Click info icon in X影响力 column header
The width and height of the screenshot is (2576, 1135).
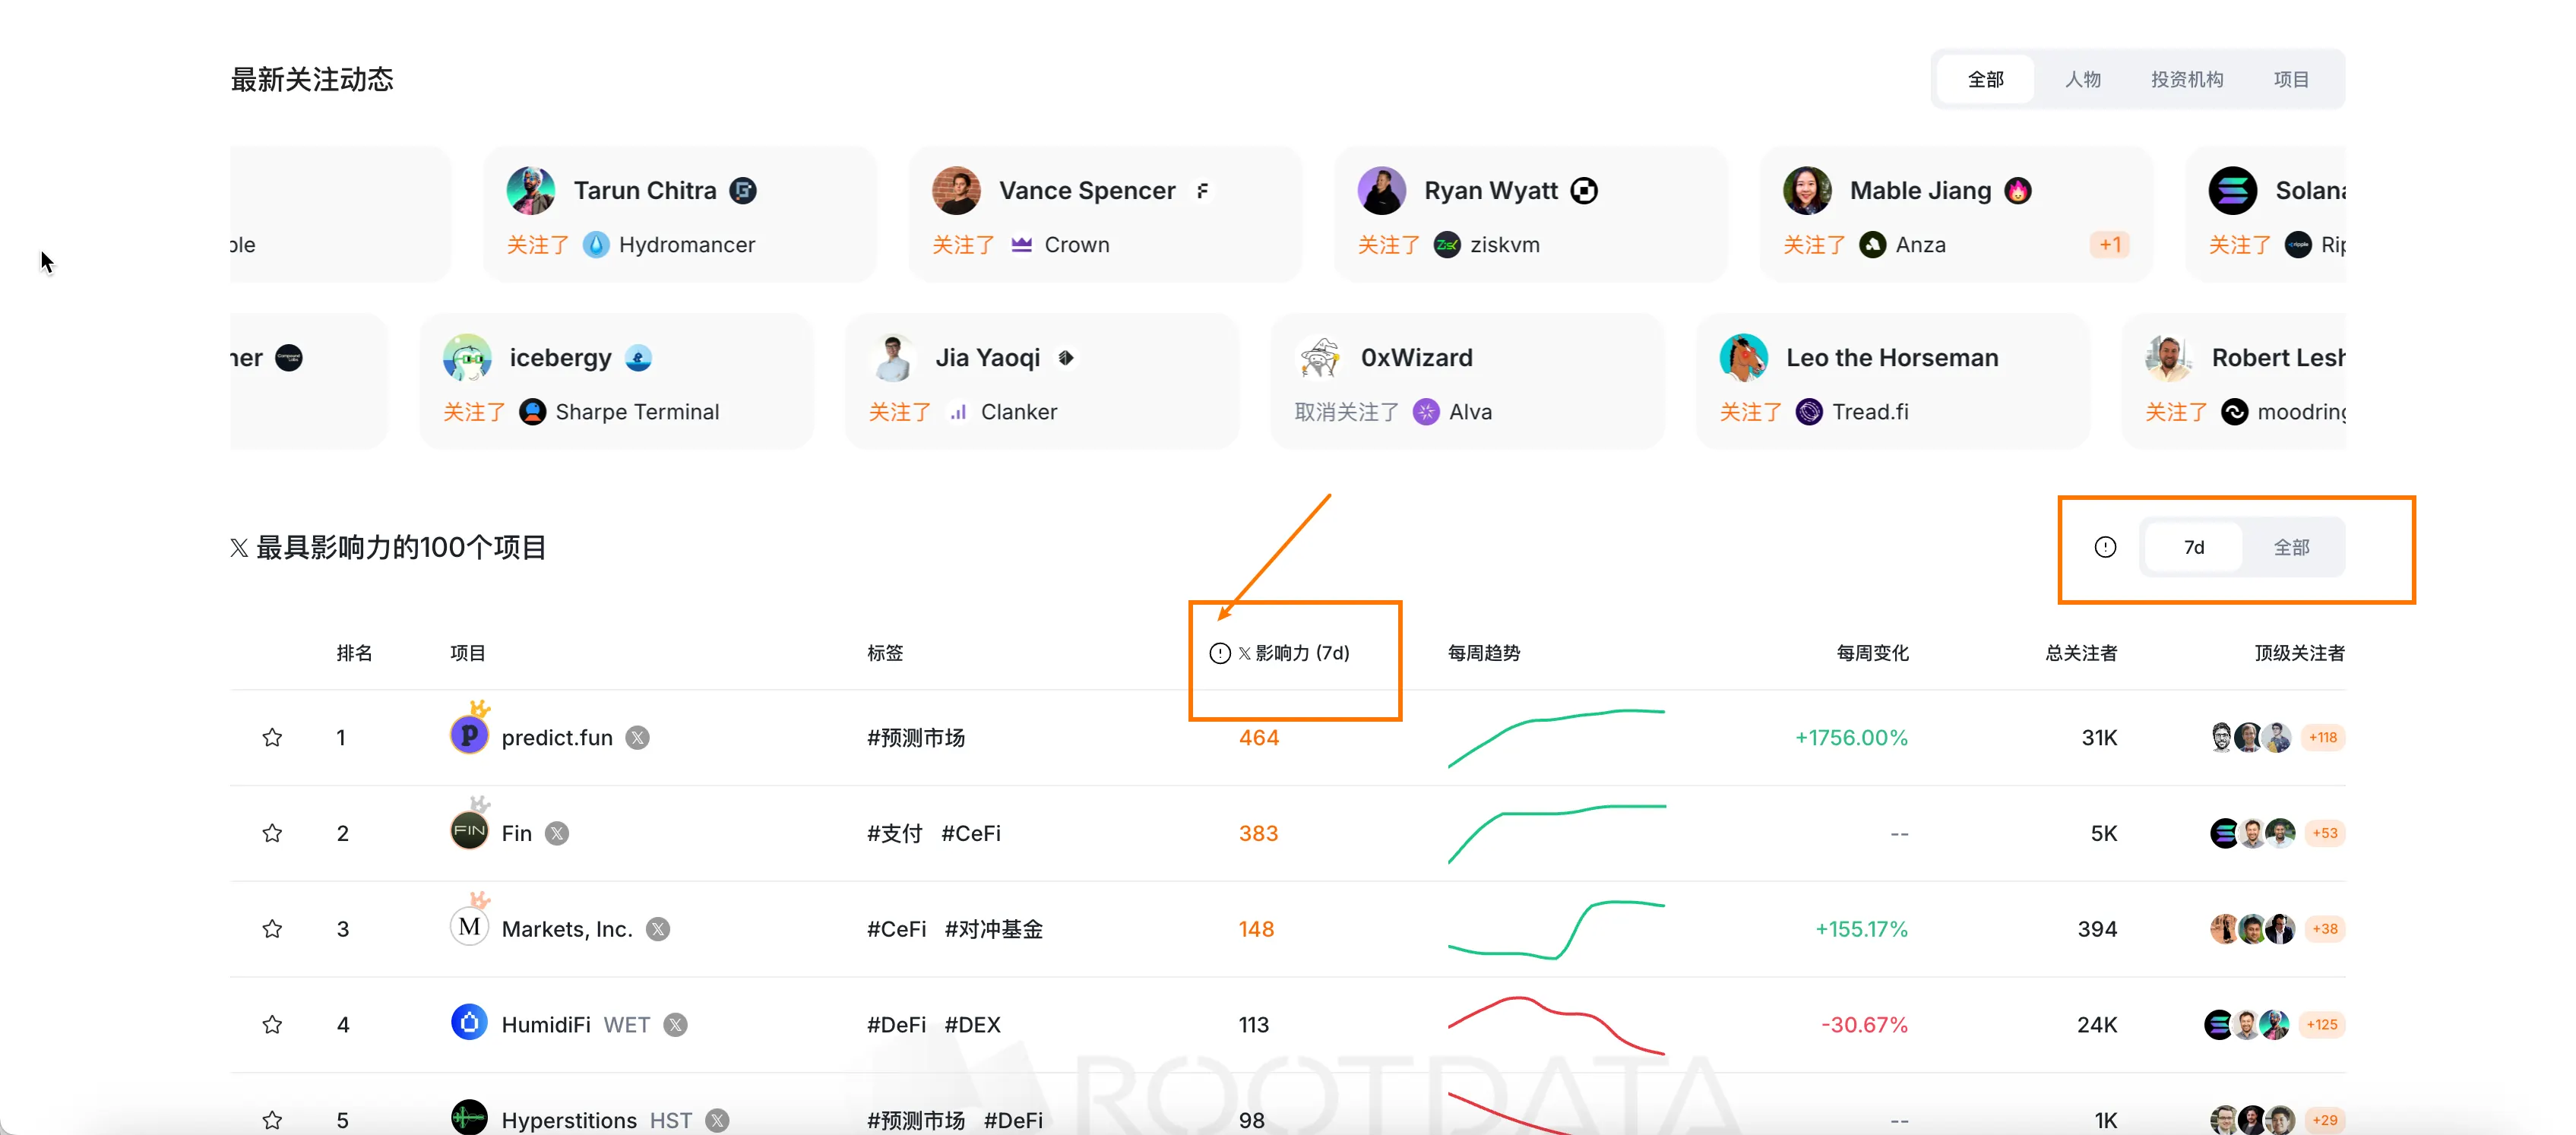tap(1219, 653)
